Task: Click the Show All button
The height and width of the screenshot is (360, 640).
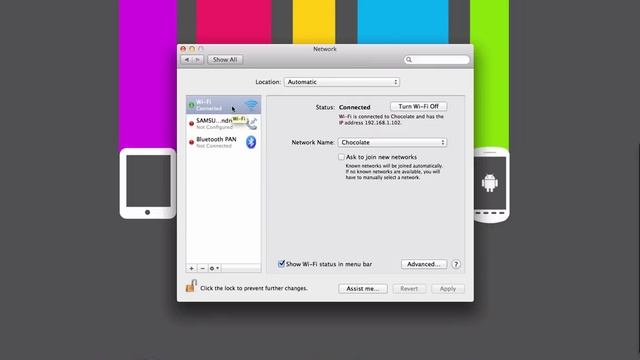Action: point(225,60)
